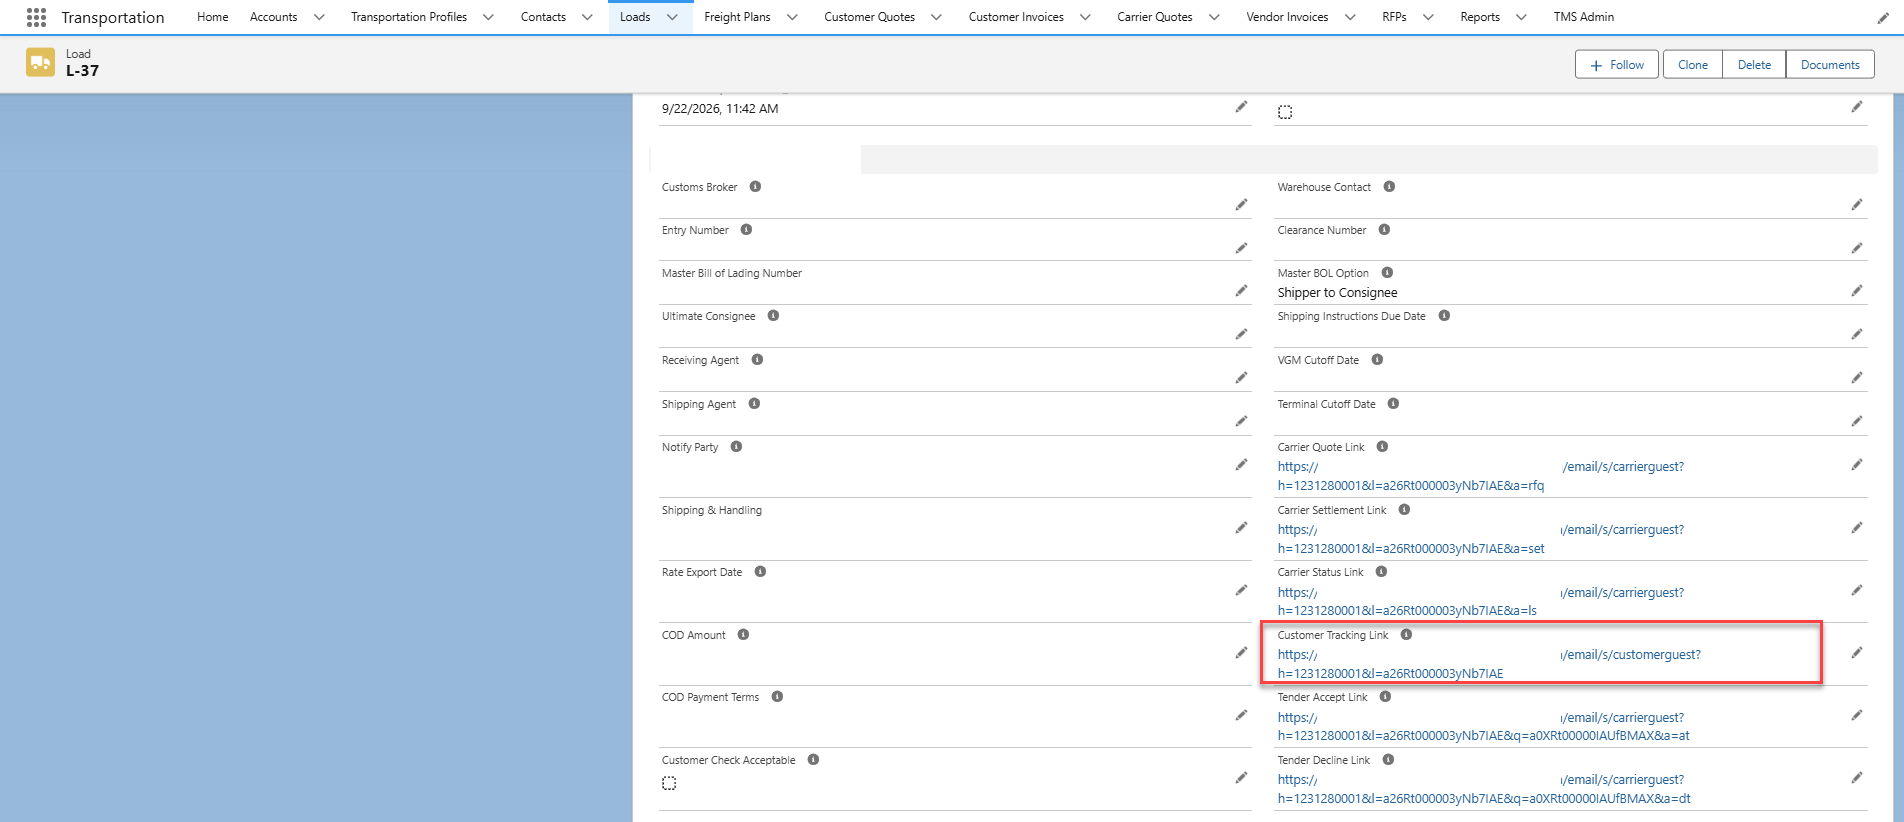Expand the Freight Plans dropdown chevron
Viewport: 1904px width, 822px height.
[x=792, y=17]
